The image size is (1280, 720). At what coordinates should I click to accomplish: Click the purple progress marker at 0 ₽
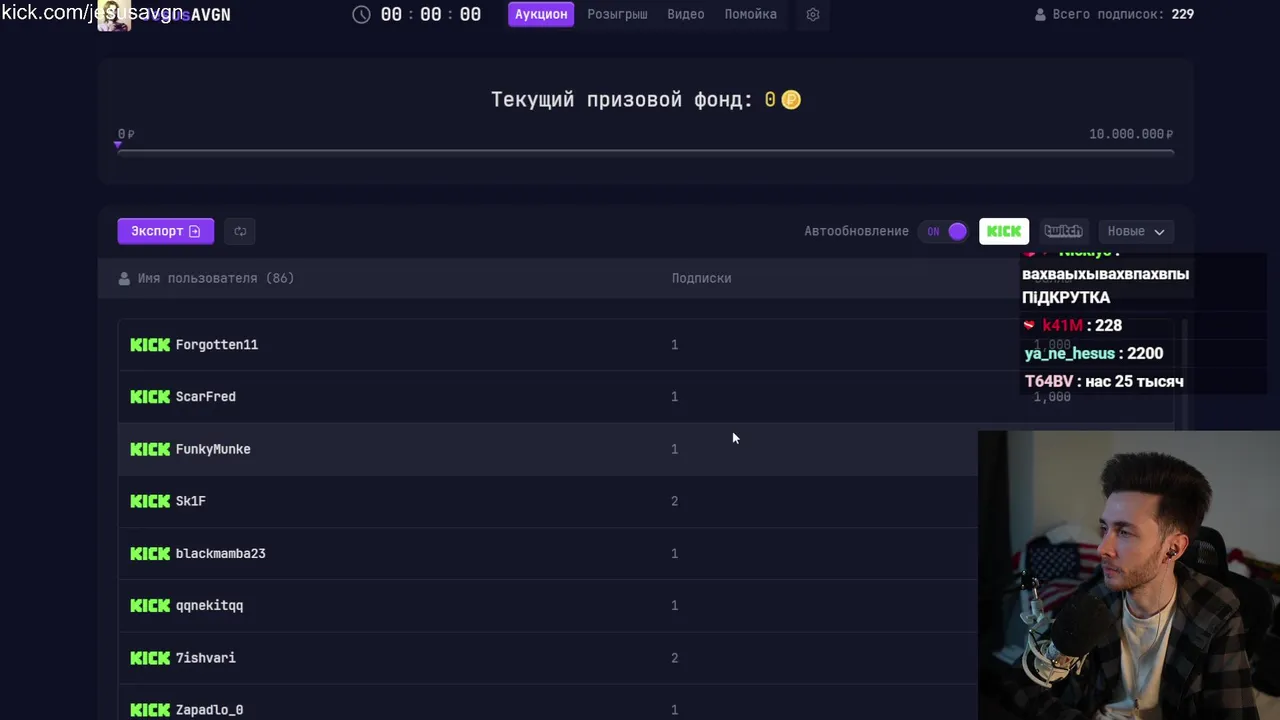click(x=118, y=146)
